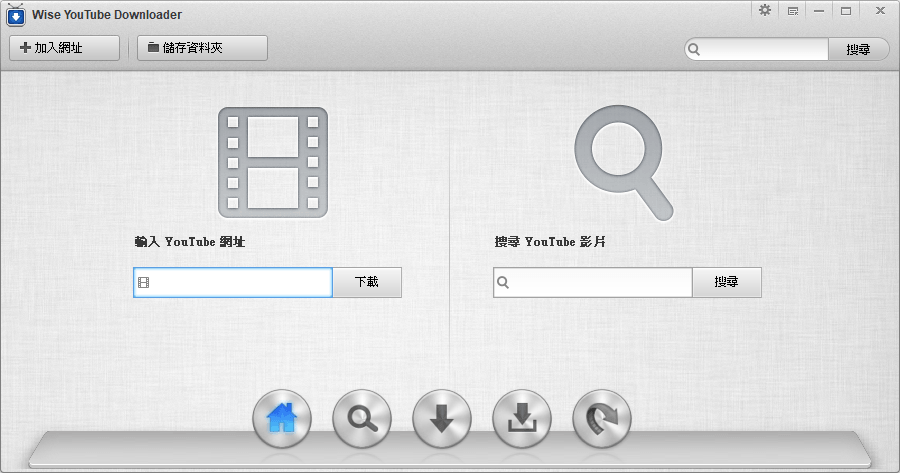This screenshot has height=473, width=900.
Task: Open the Downloading dock icon with down arrow
Action: [442, 418]
